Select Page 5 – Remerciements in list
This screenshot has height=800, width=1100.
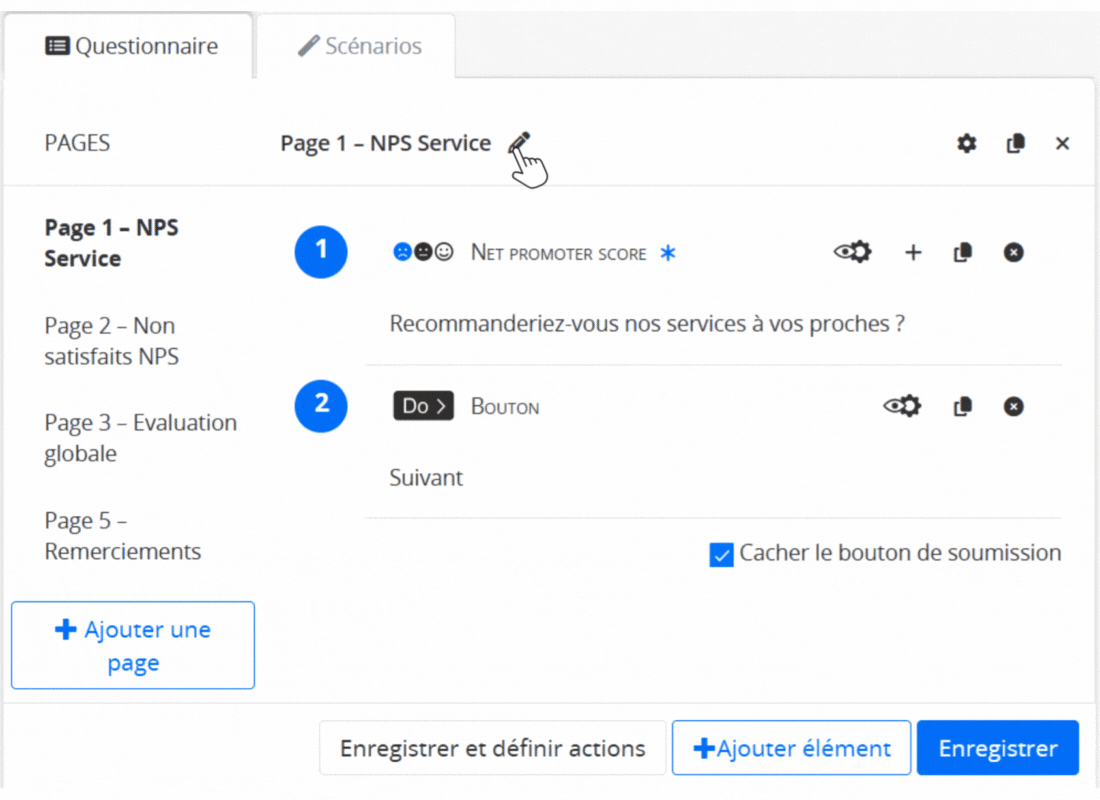[122, 536]
